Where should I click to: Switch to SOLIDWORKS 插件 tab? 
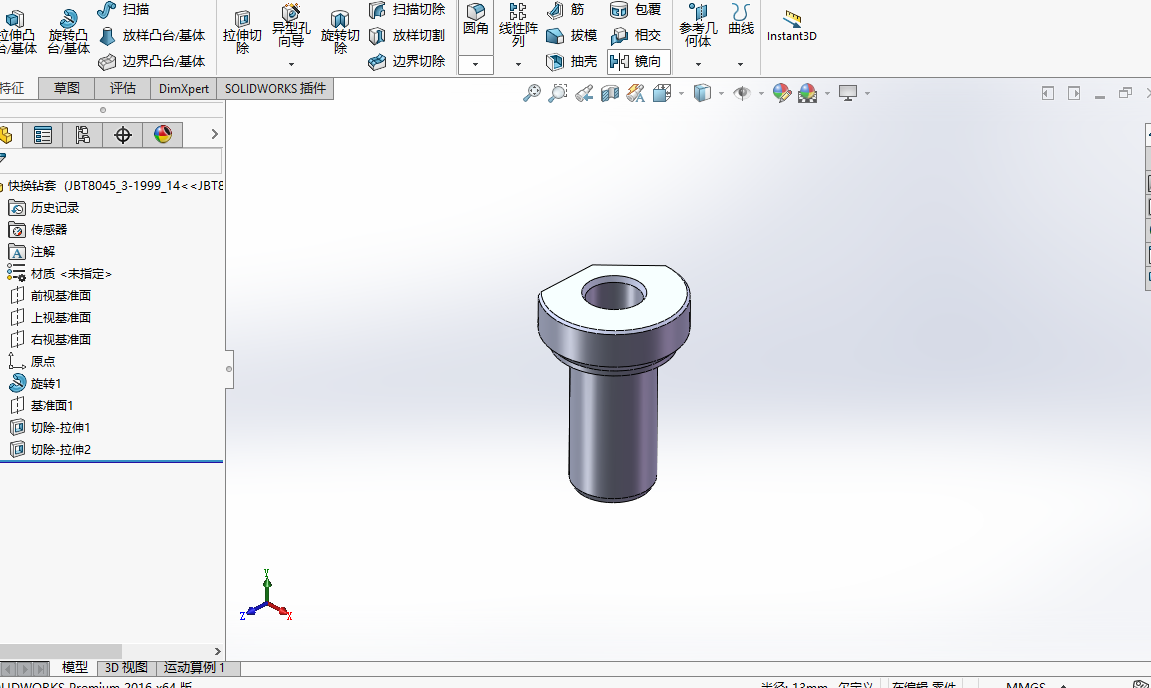[x=275, y=88]
